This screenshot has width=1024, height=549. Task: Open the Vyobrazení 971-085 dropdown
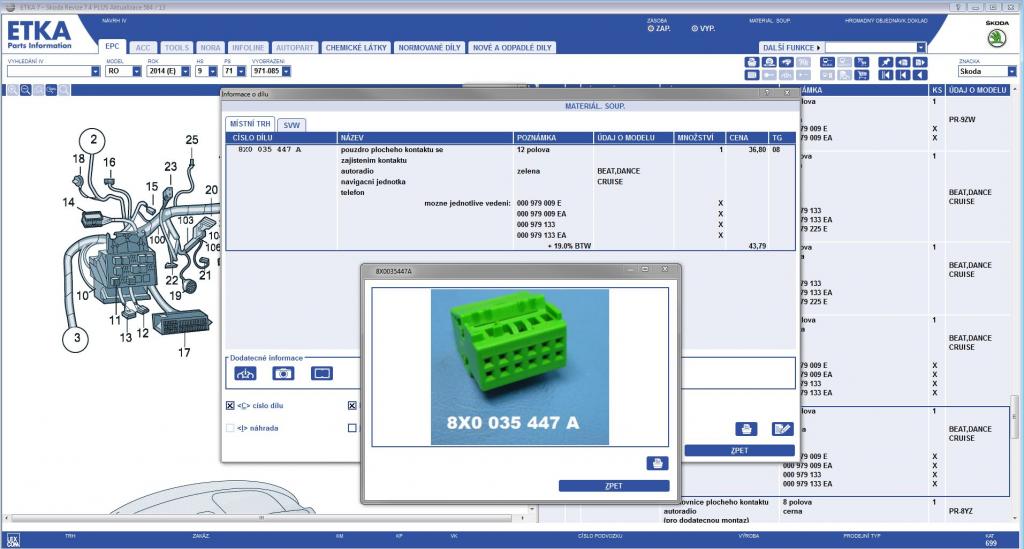click(x=286, y=71)
